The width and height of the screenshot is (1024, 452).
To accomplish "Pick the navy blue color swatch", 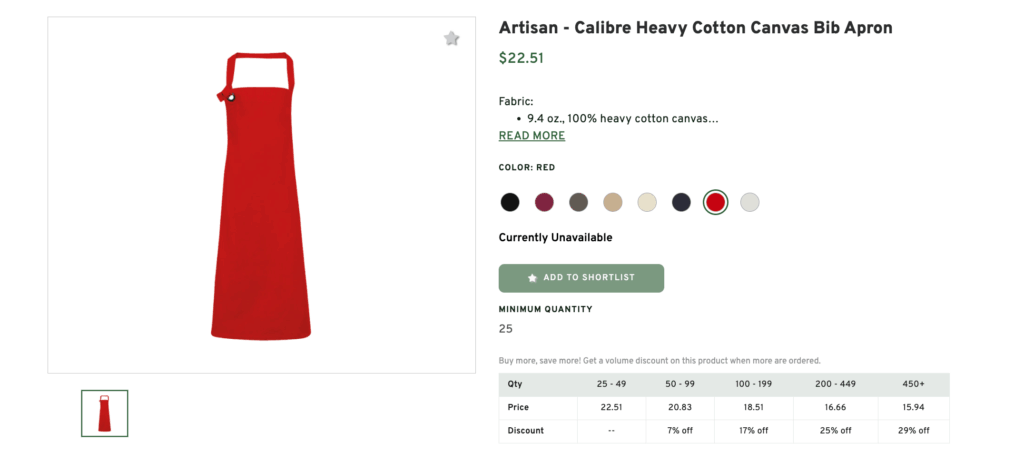I will [x=681, y=202].
